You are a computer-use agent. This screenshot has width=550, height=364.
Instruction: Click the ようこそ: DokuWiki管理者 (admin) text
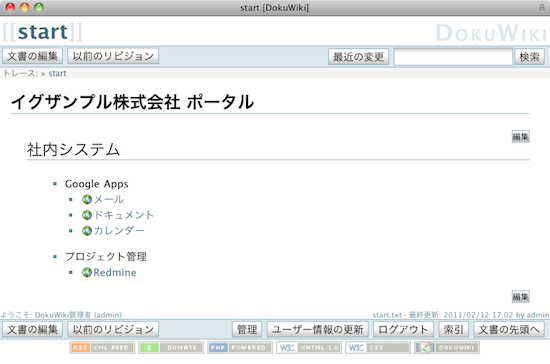click(x=61, y=315)
